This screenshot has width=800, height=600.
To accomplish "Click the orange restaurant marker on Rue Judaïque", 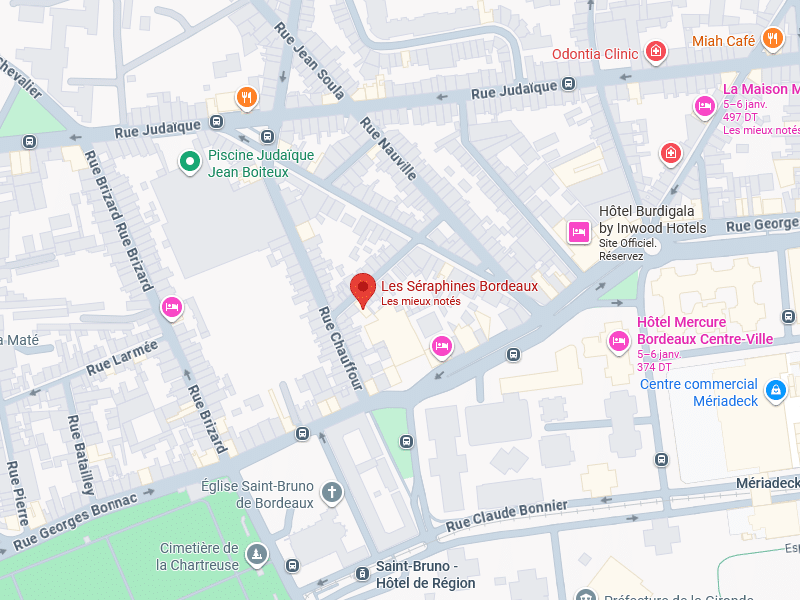I will (x=246, y=97).
